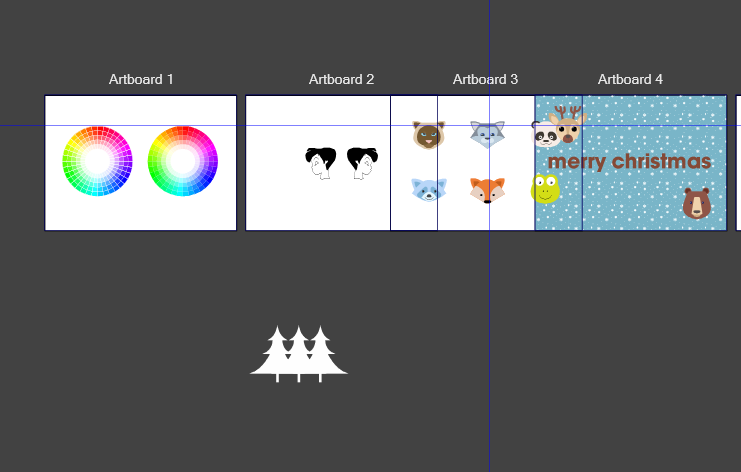Click the left black-haired head silhouette
Screen dimensions: 741x472
coord(320,162)
